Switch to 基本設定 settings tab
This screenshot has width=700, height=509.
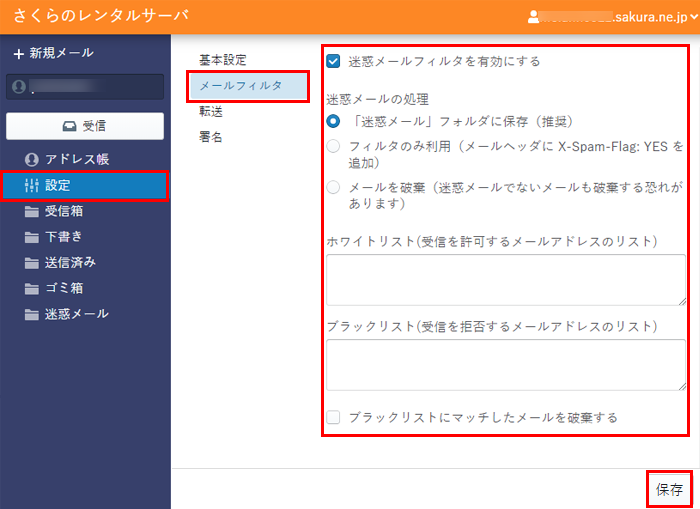[x=222, y=60]
